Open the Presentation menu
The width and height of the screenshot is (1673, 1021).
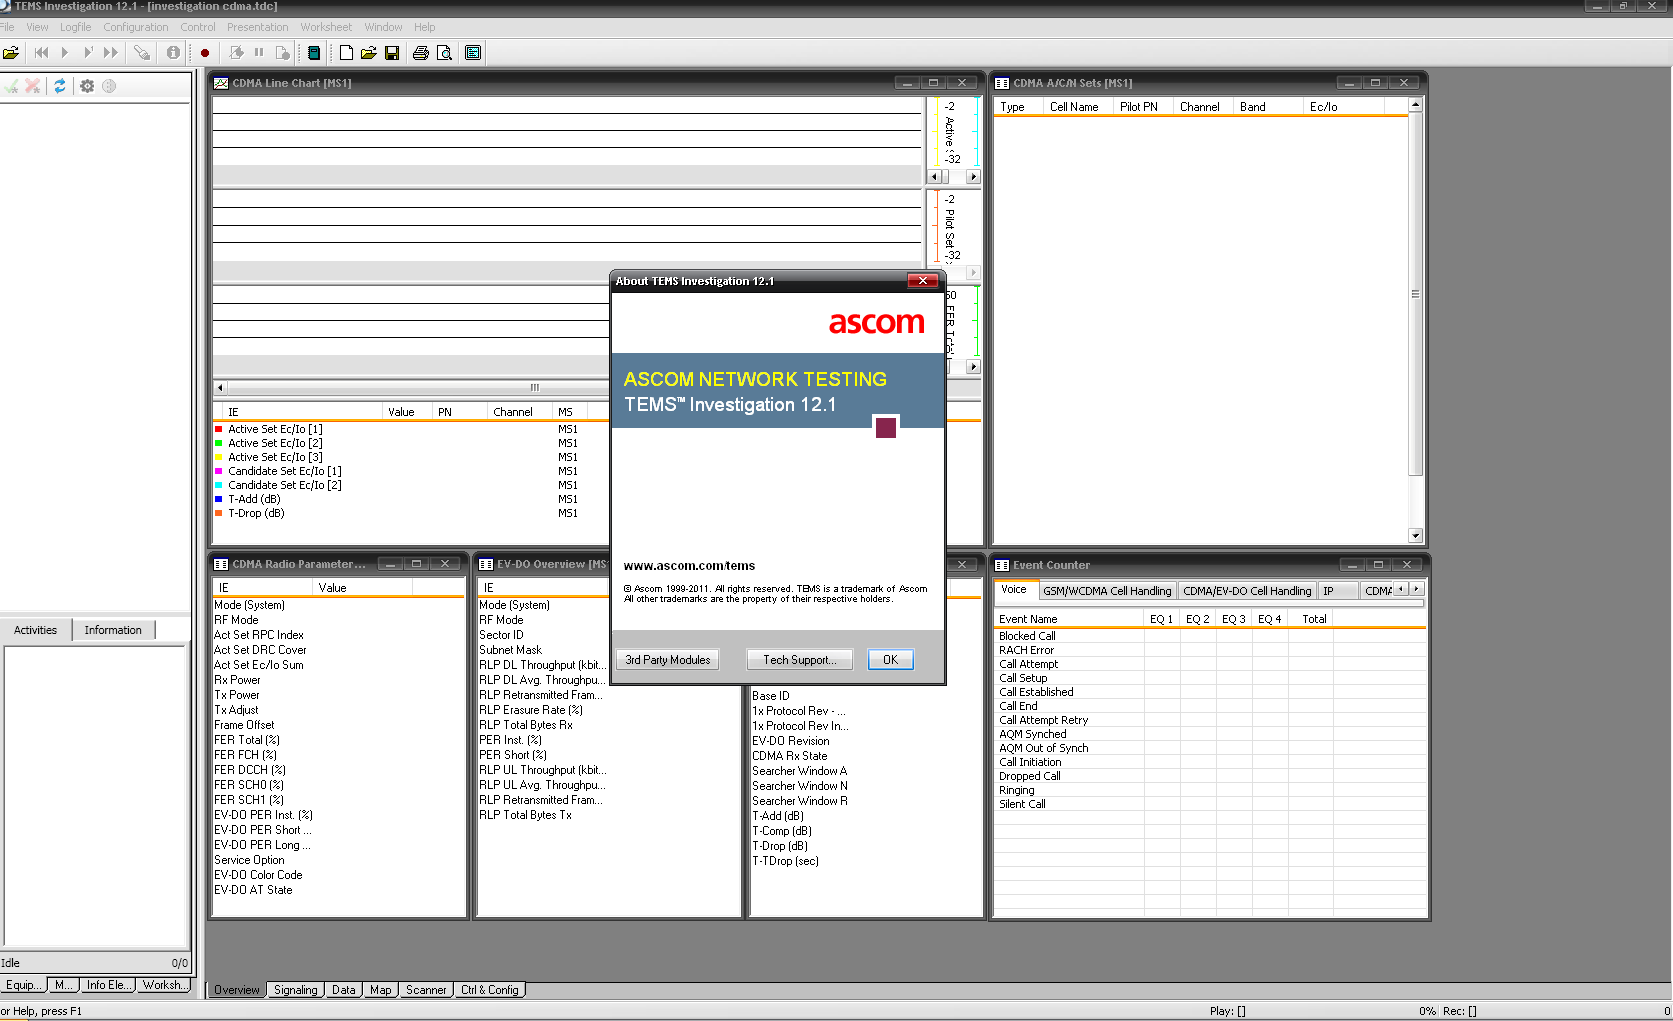257,27
